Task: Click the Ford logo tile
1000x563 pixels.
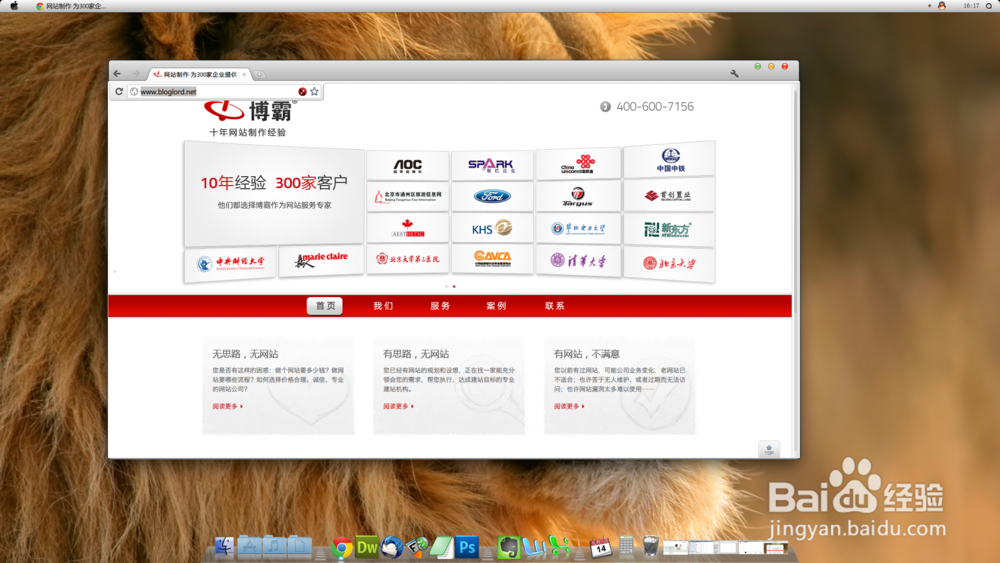Action: pos(492,196)
